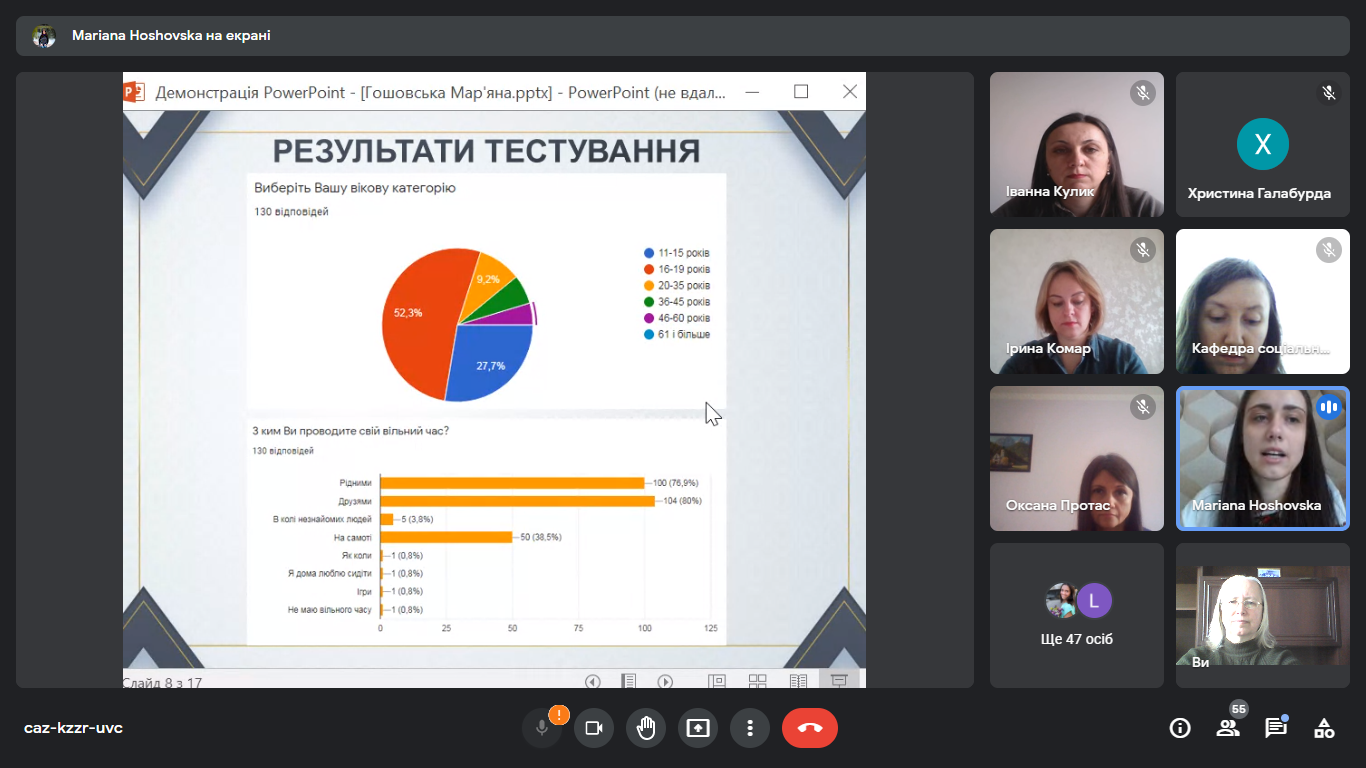Go to previous slide in PowerPoint

593,681
